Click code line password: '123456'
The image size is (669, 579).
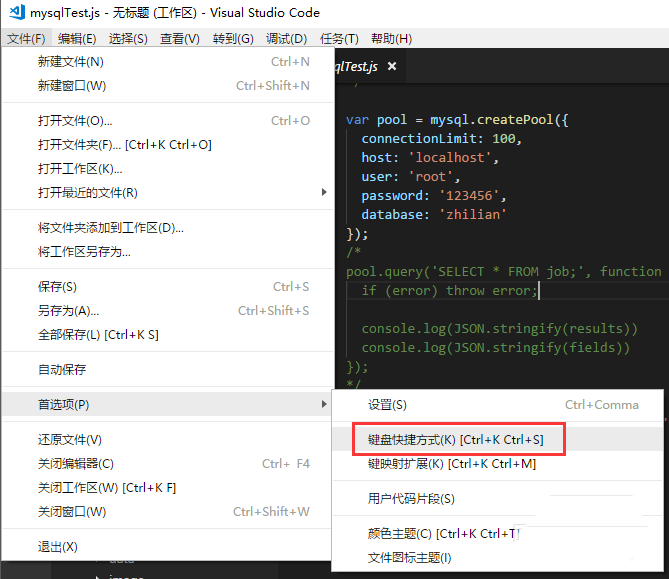434,195
